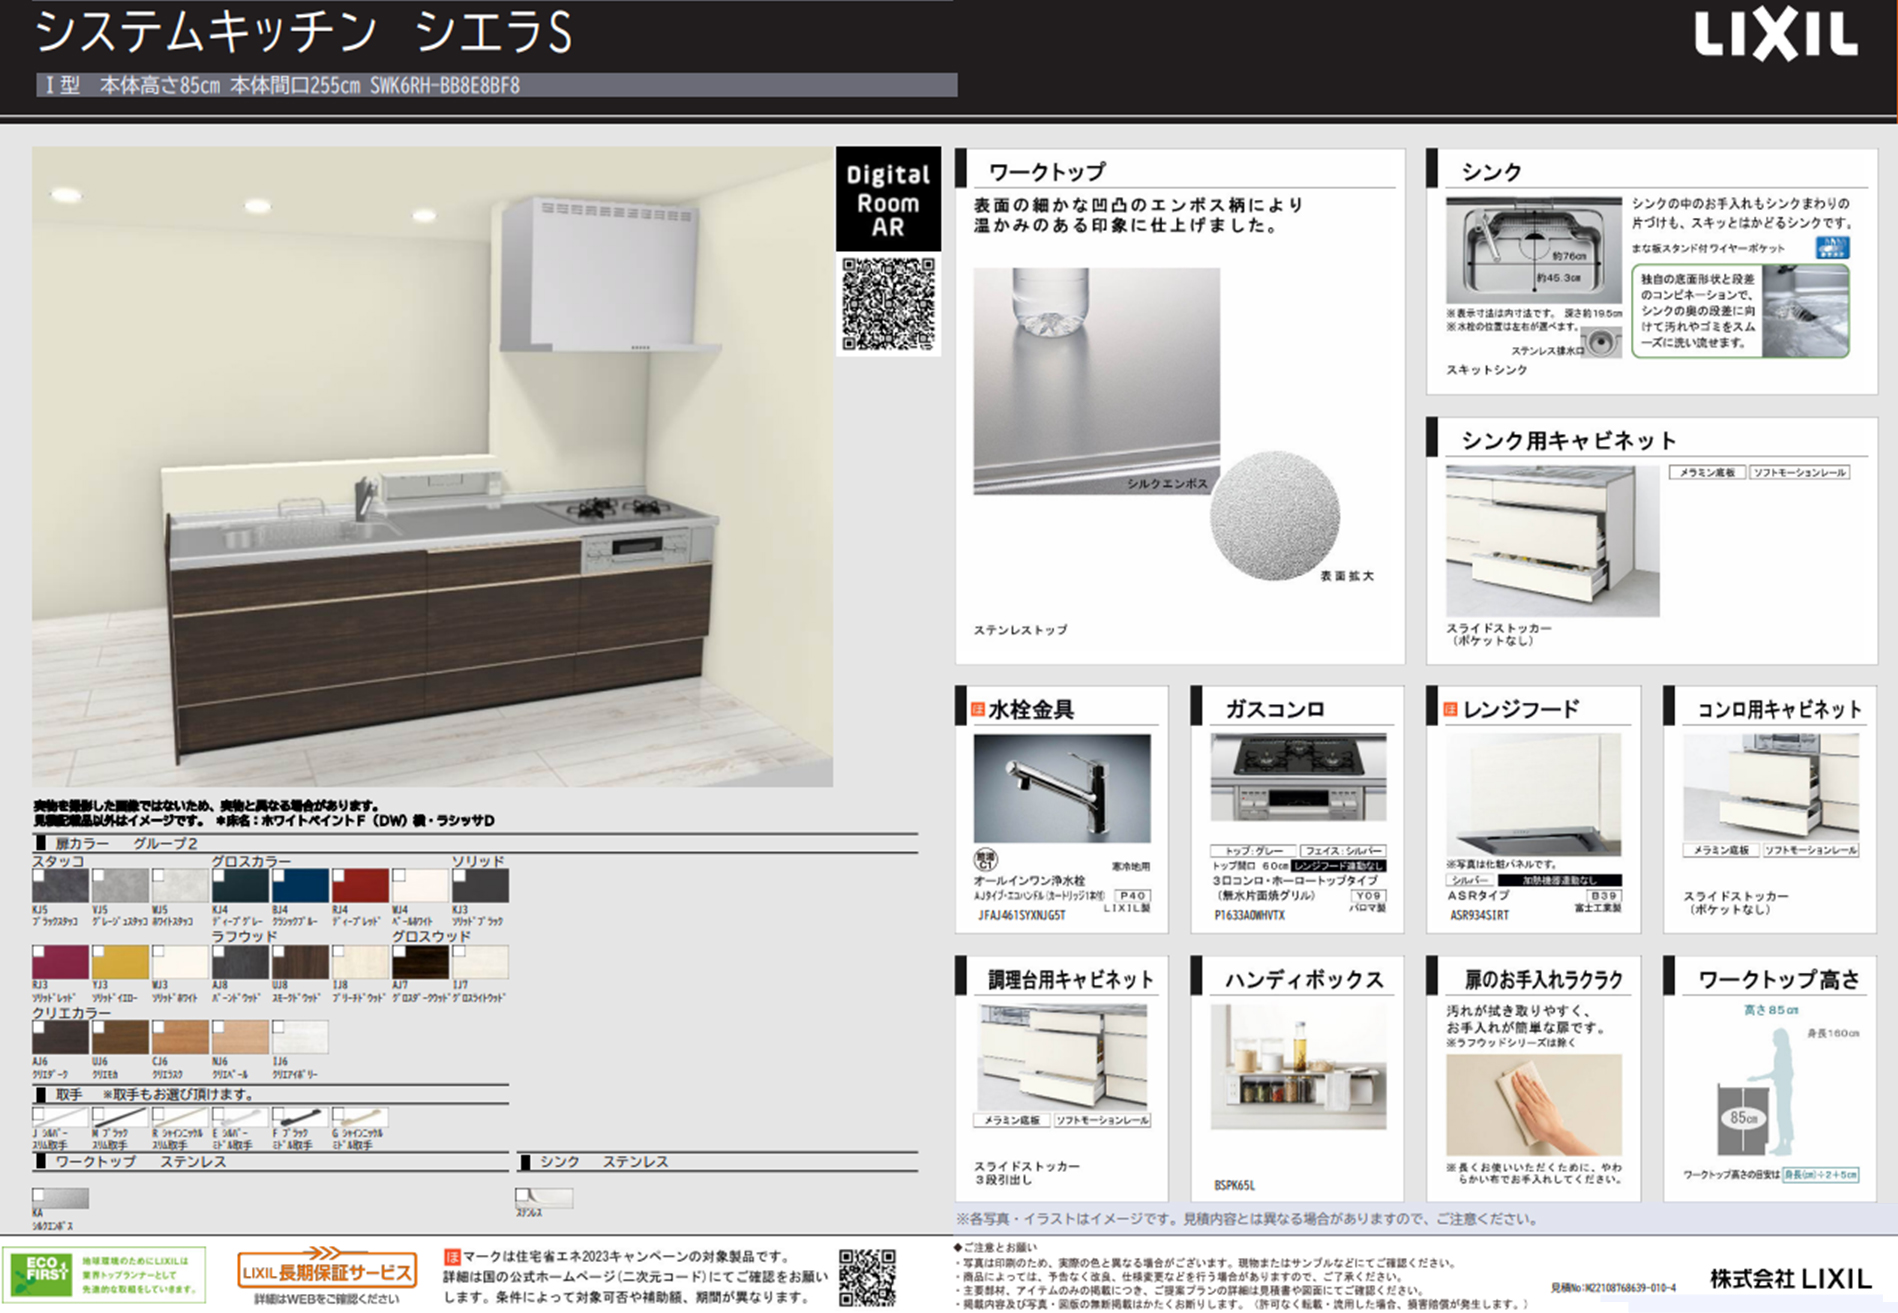Select the M ブラック スリム取手 handle image

[120, 1116]
